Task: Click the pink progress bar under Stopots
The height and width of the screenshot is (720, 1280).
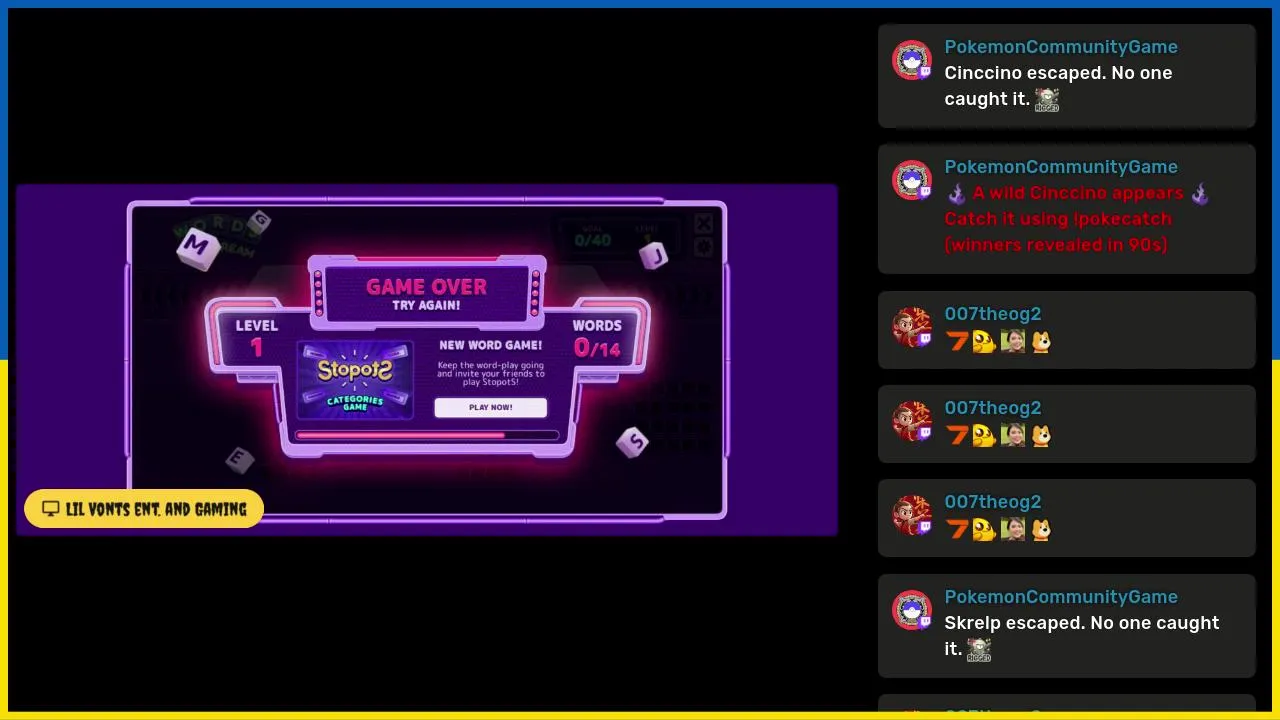Action: coord(427,435)
